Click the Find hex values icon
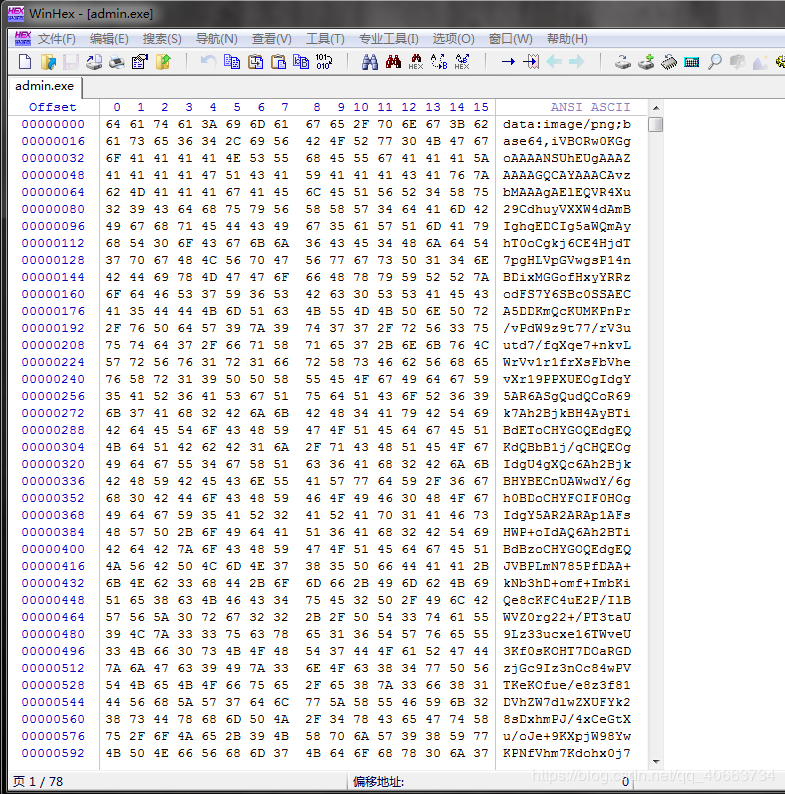 pyautogui.click(x=416, y=62)
